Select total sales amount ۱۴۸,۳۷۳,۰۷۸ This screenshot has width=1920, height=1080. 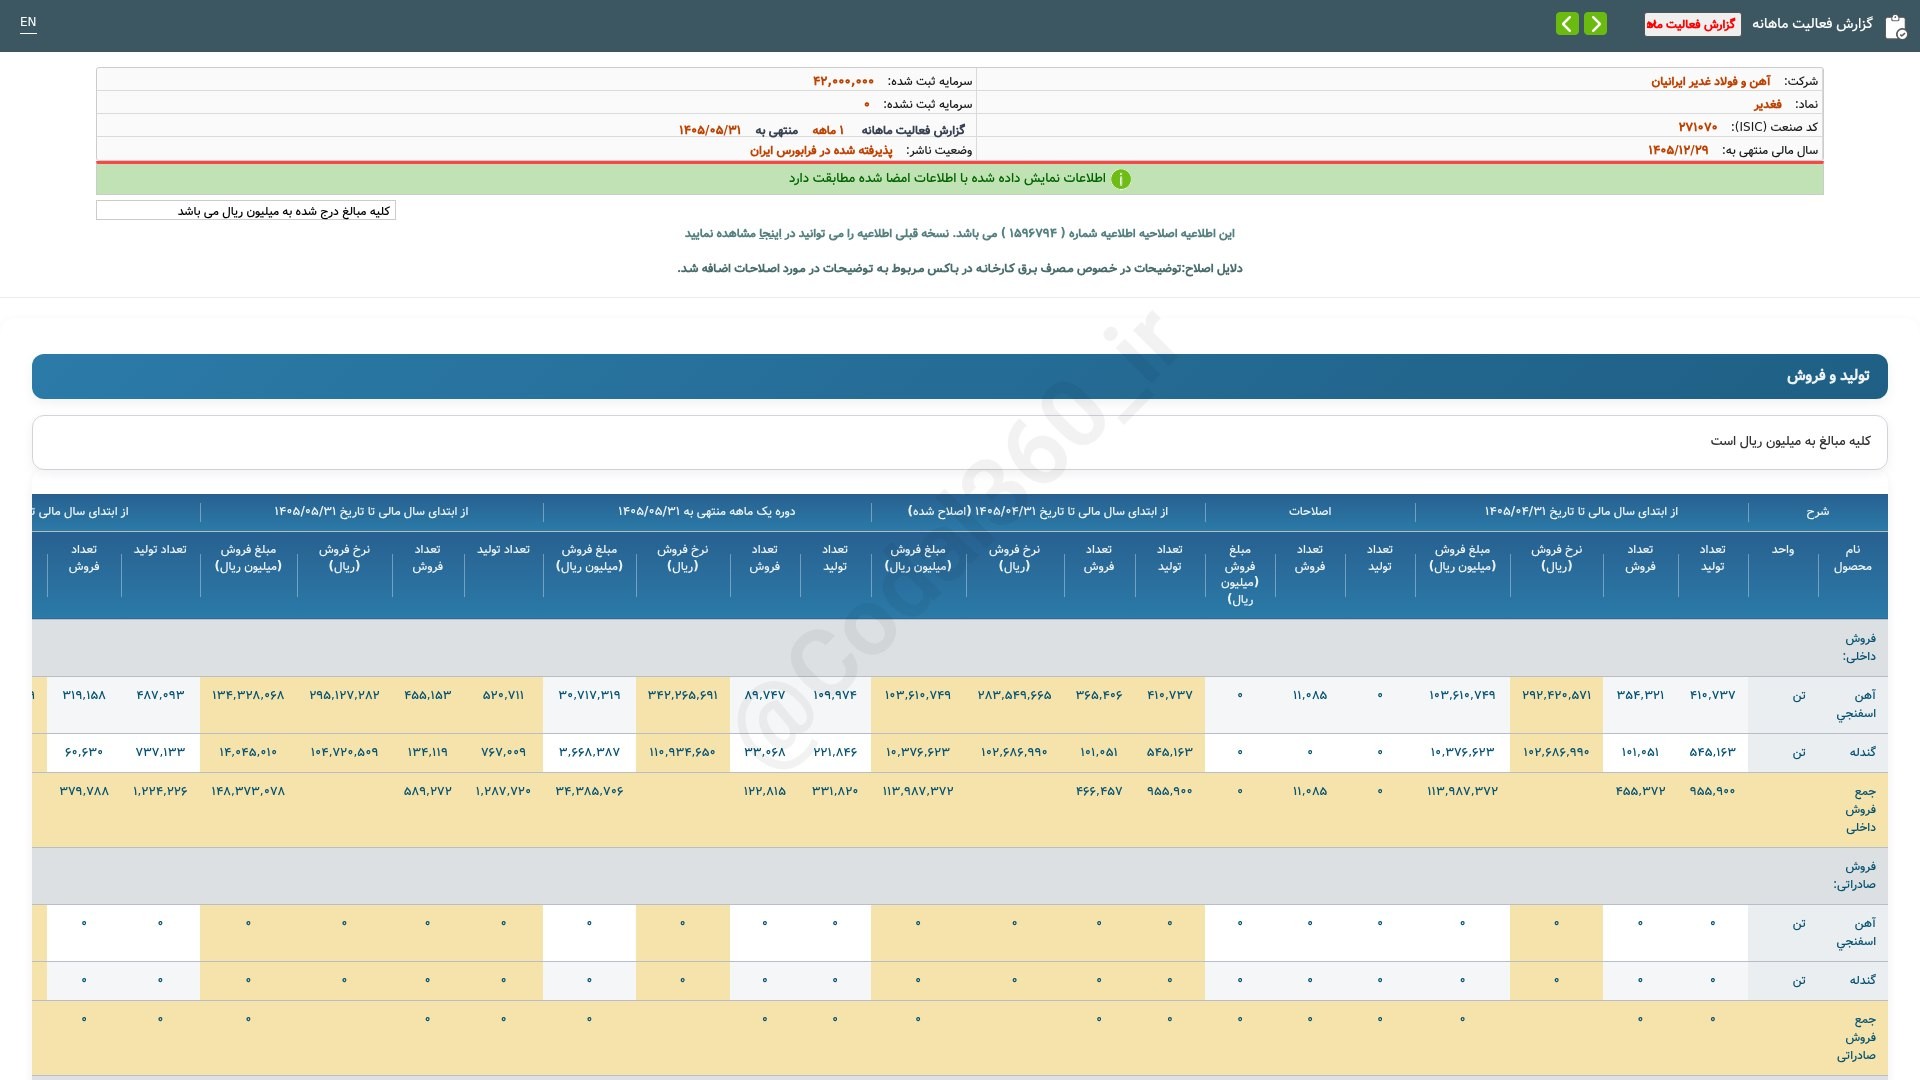point(248,791)
